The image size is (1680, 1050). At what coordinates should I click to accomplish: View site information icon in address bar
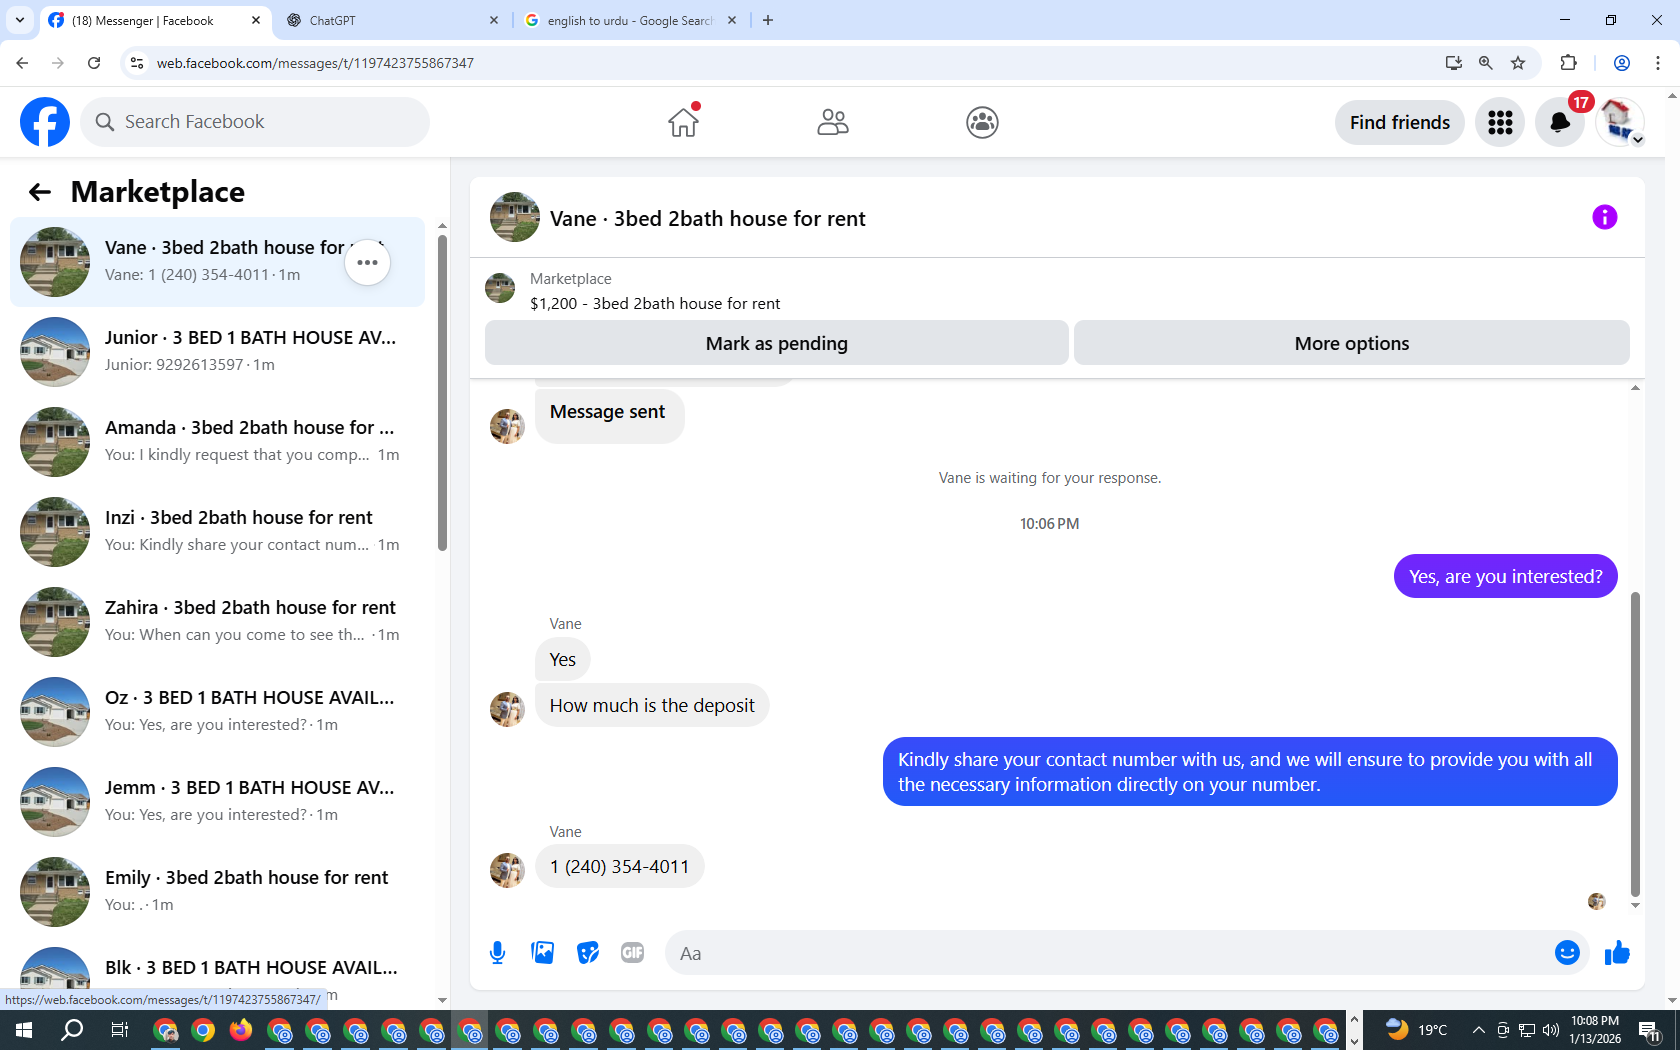point(137,63)
